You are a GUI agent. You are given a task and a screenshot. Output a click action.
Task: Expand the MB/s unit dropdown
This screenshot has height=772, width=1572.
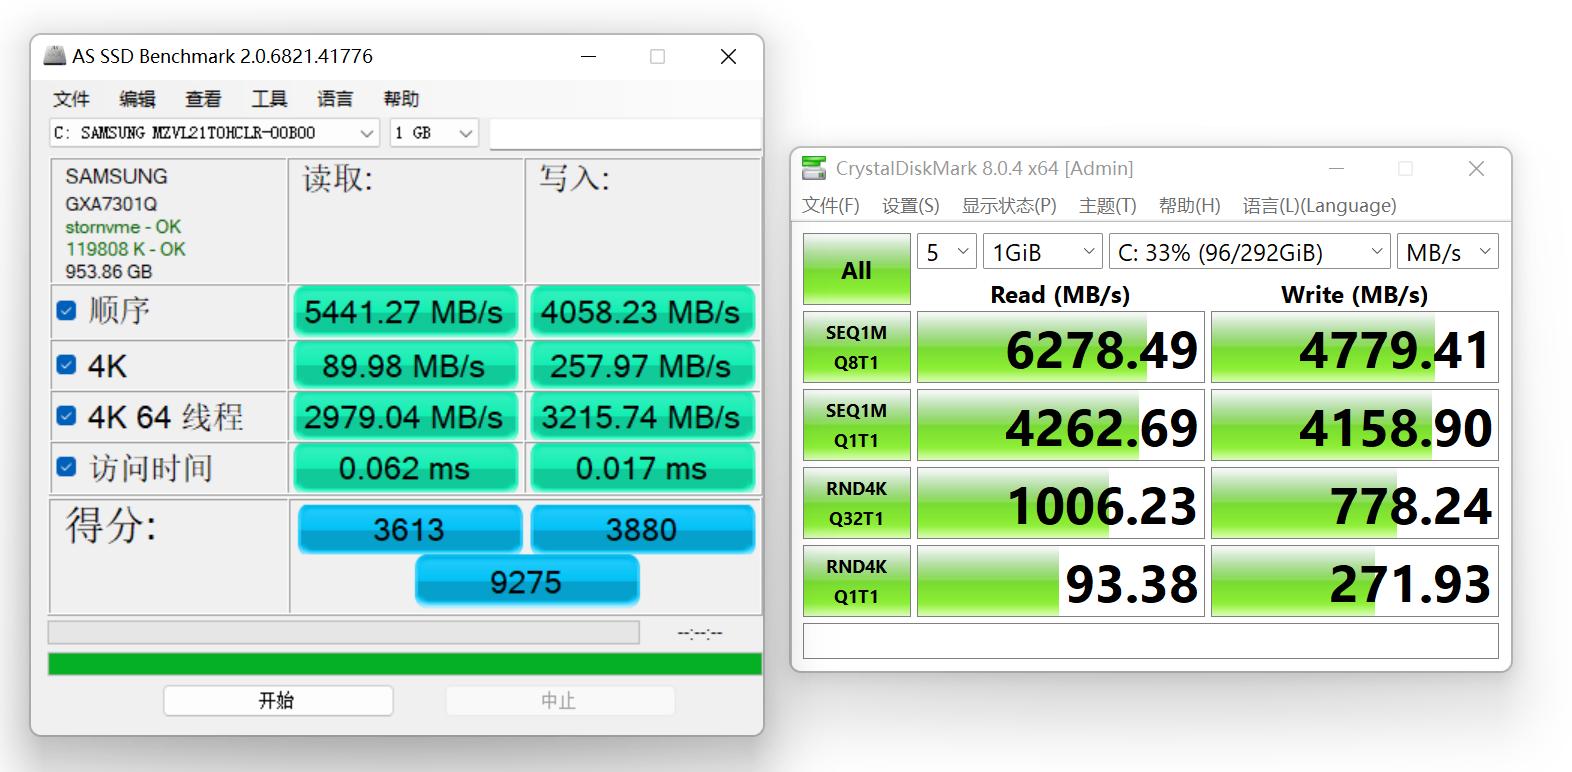pyautogui.click(x=1446, y=252)
